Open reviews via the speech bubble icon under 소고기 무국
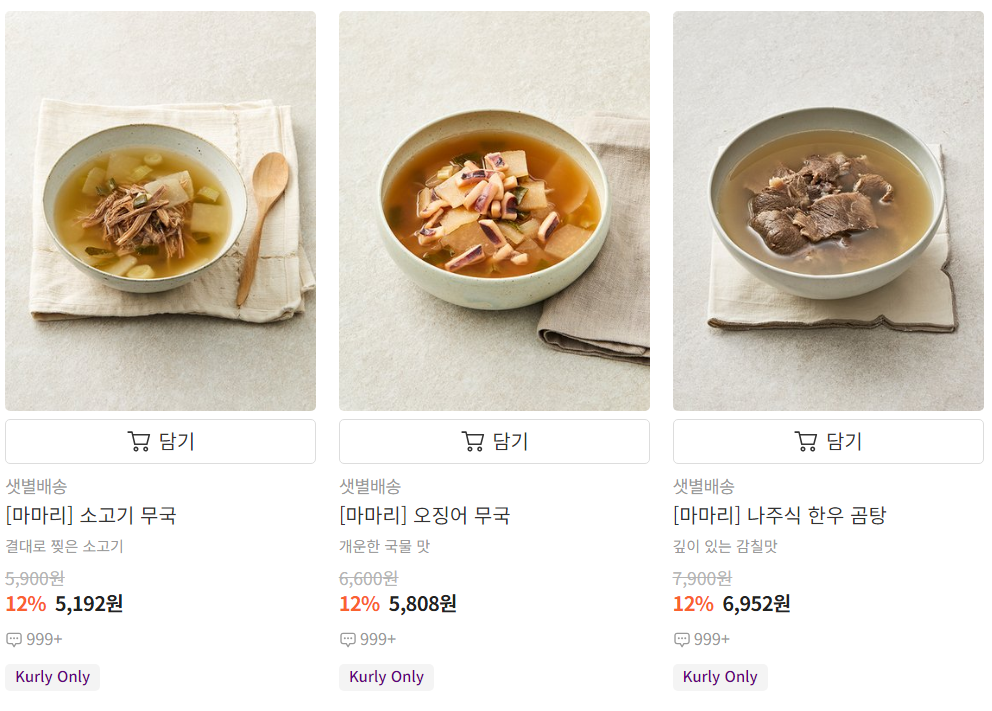992x711 pixels. pos(13,639)
